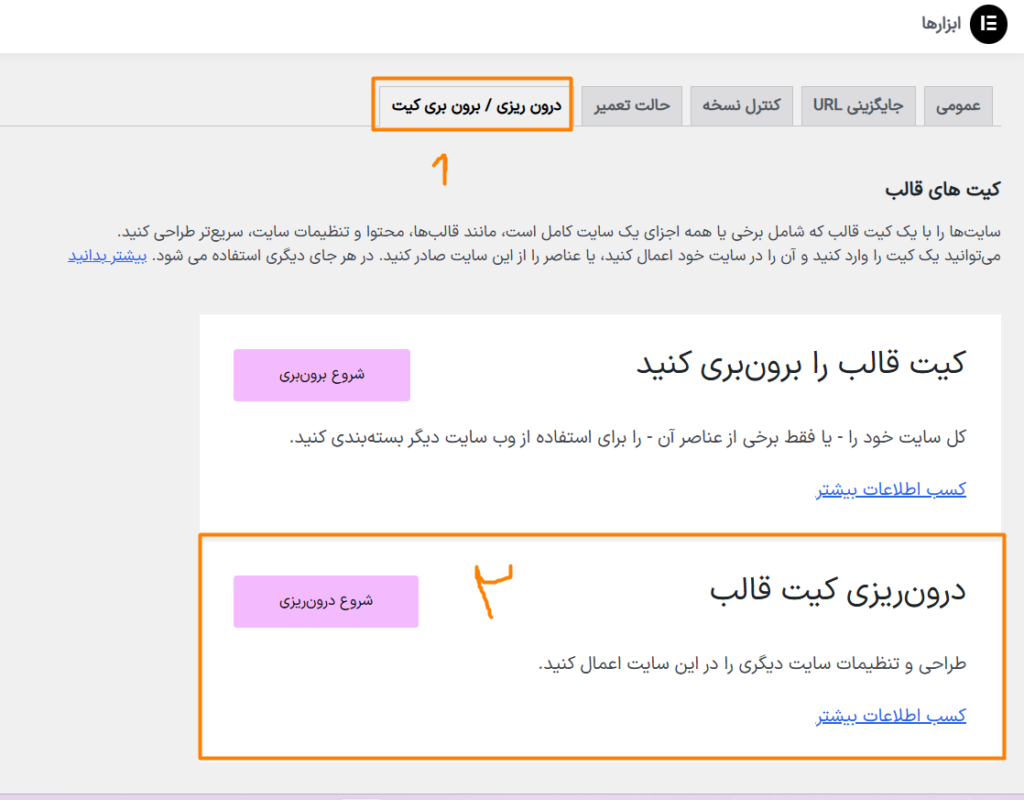
Task: Click کسب اطلاعات بیشتر link in the export card
Action: (893, 489)
